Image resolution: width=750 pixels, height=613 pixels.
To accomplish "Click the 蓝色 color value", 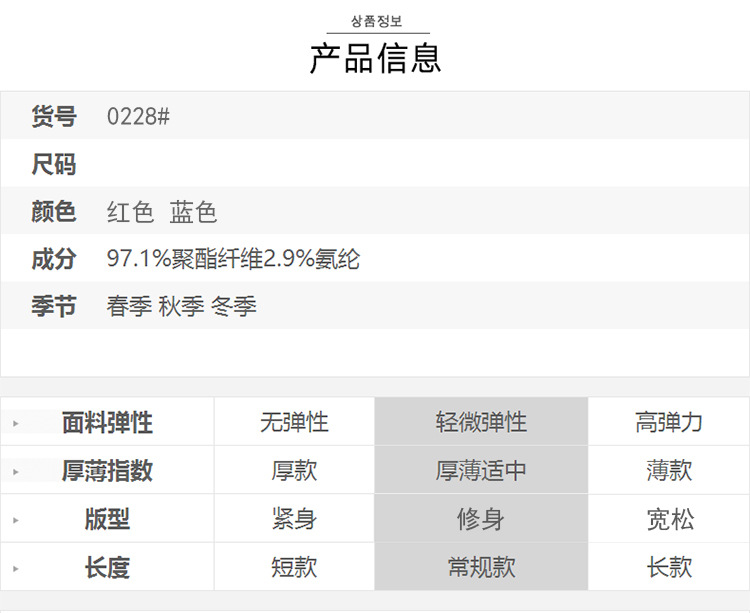I will coord(193,212).
